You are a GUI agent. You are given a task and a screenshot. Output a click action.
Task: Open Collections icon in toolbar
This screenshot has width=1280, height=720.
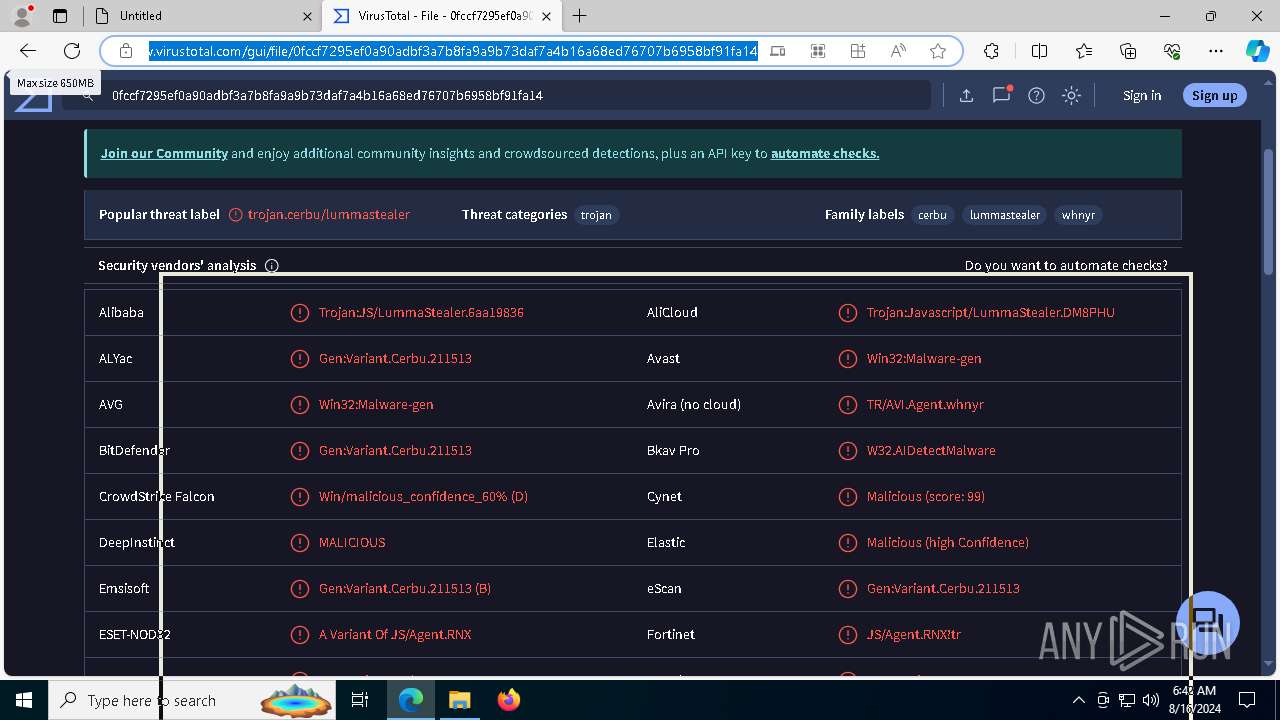pos(1128,51)
